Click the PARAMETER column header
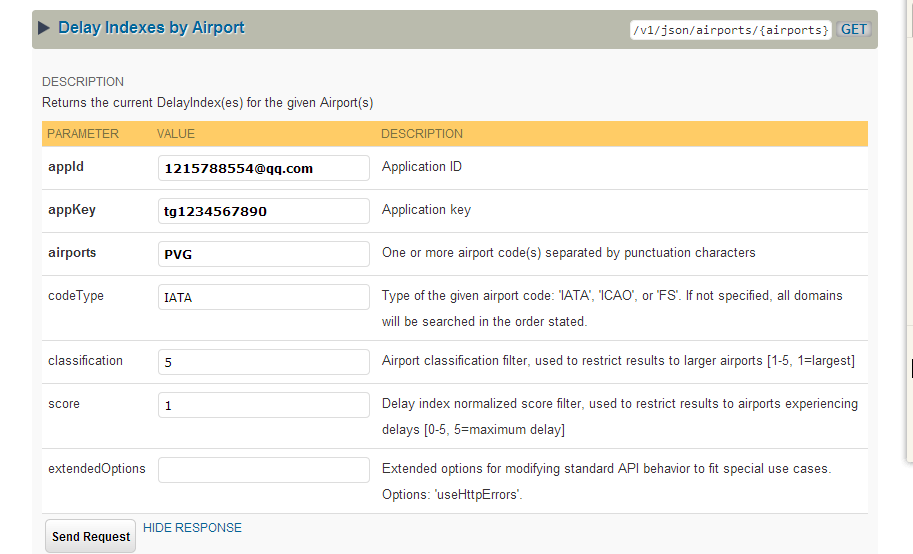 point(83,134)
